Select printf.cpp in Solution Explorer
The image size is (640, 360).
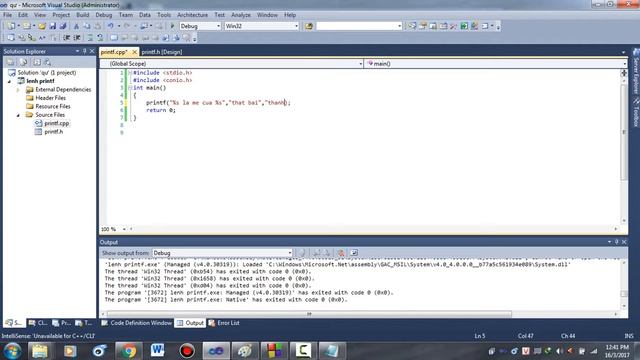click(x=56, y=123)
